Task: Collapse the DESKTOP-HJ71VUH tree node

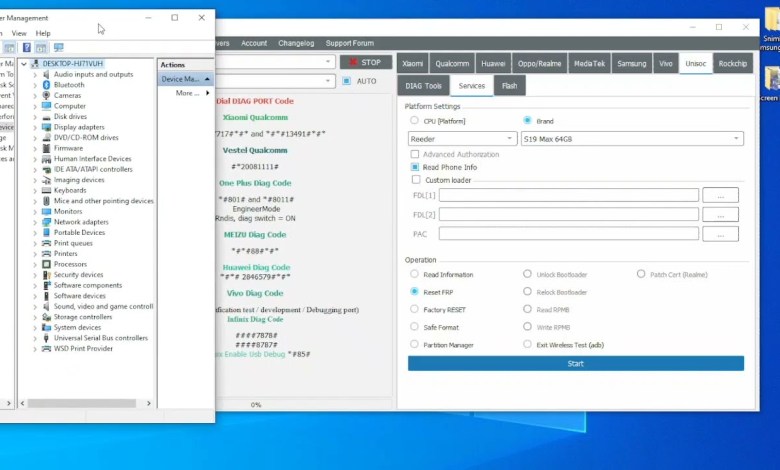Action: (x=23, y=64)
